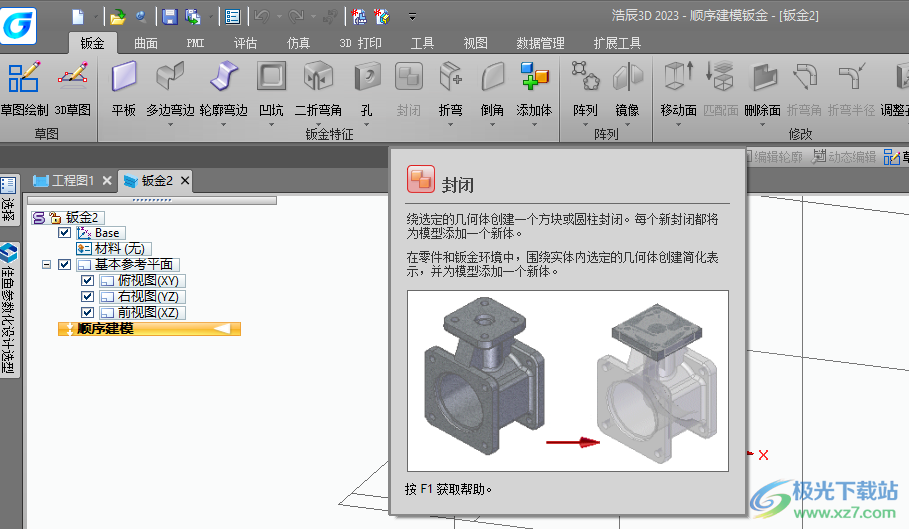
Task: Expand the 镜像 dropdown arrow
Action: (627, 124)
